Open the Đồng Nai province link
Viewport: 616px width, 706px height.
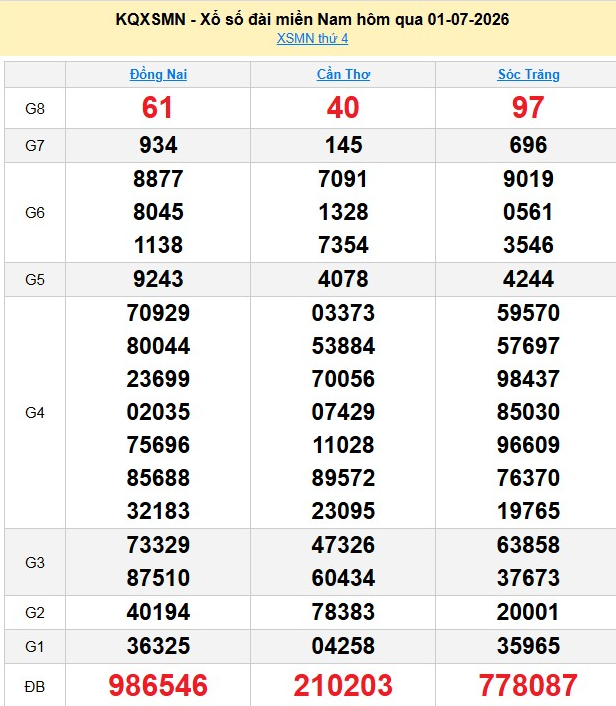pos(158,74)
